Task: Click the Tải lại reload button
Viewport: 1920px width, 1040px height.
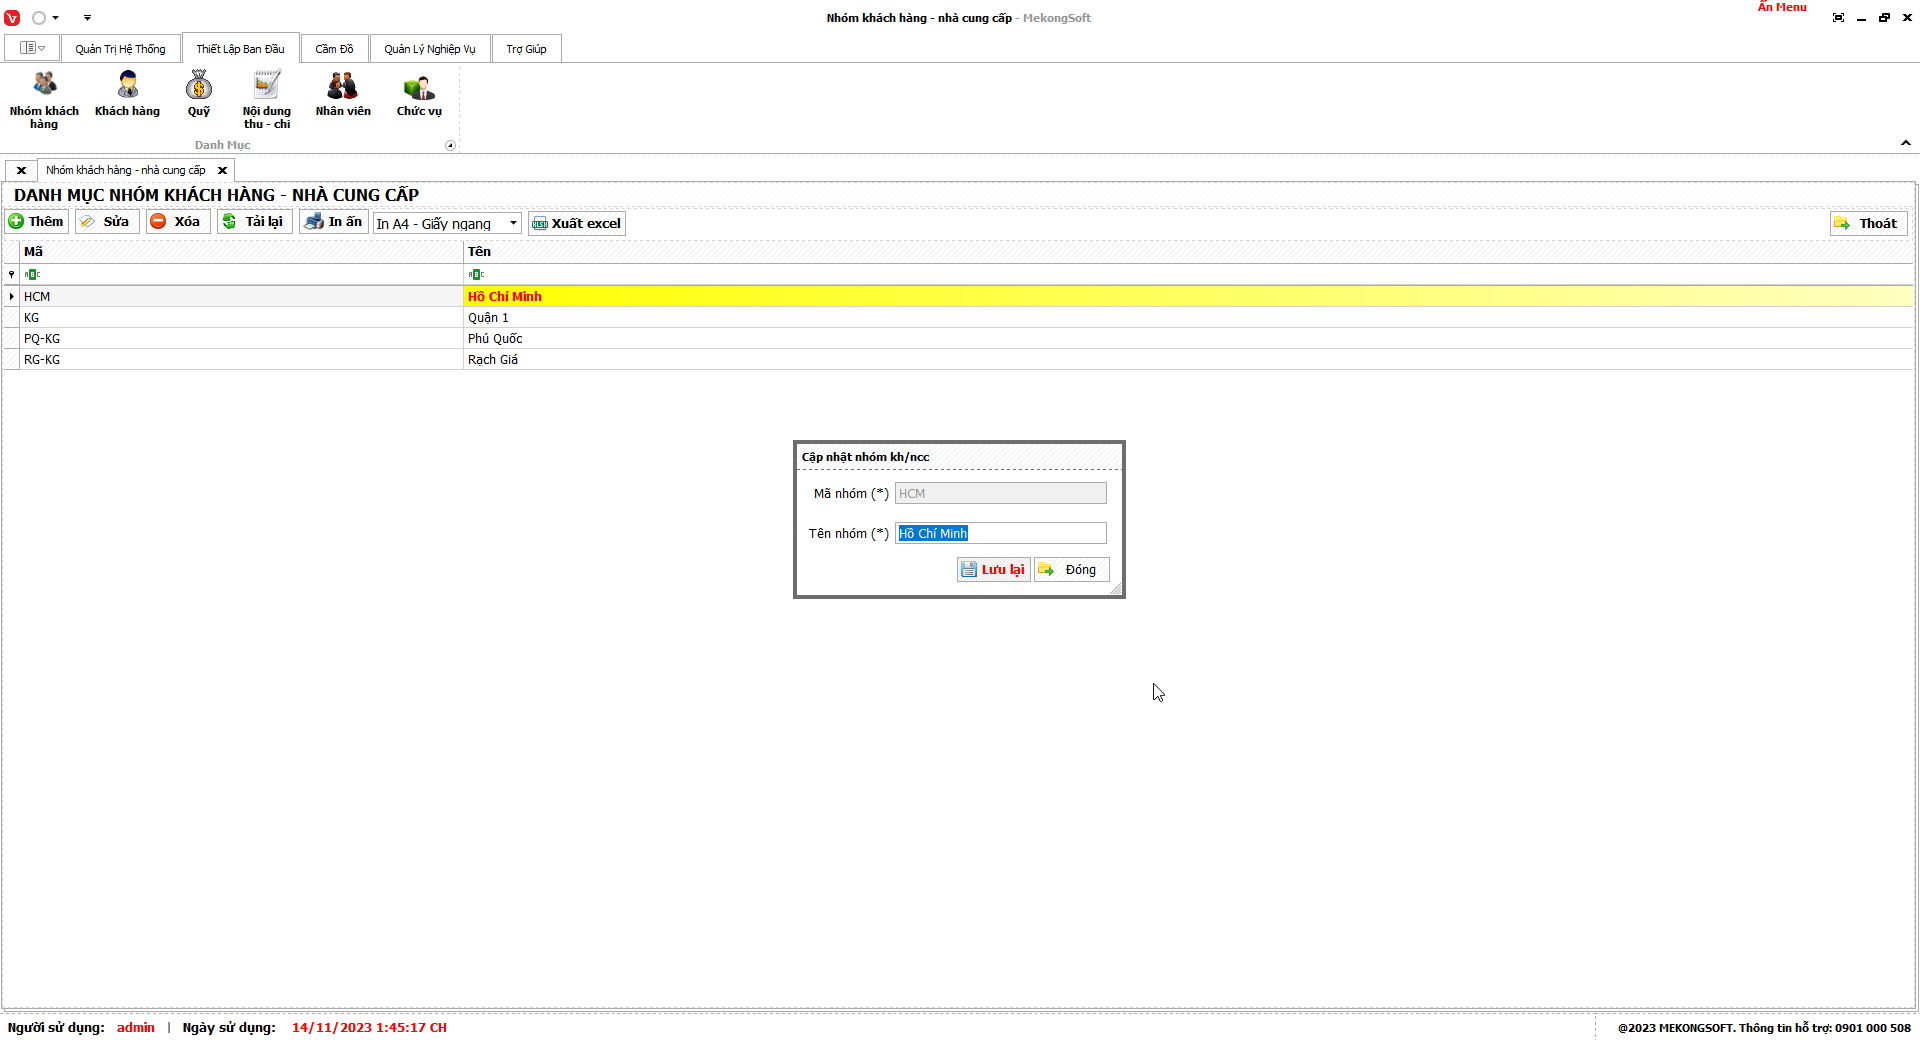Action: pyautogui.click(x=254, y=222)
